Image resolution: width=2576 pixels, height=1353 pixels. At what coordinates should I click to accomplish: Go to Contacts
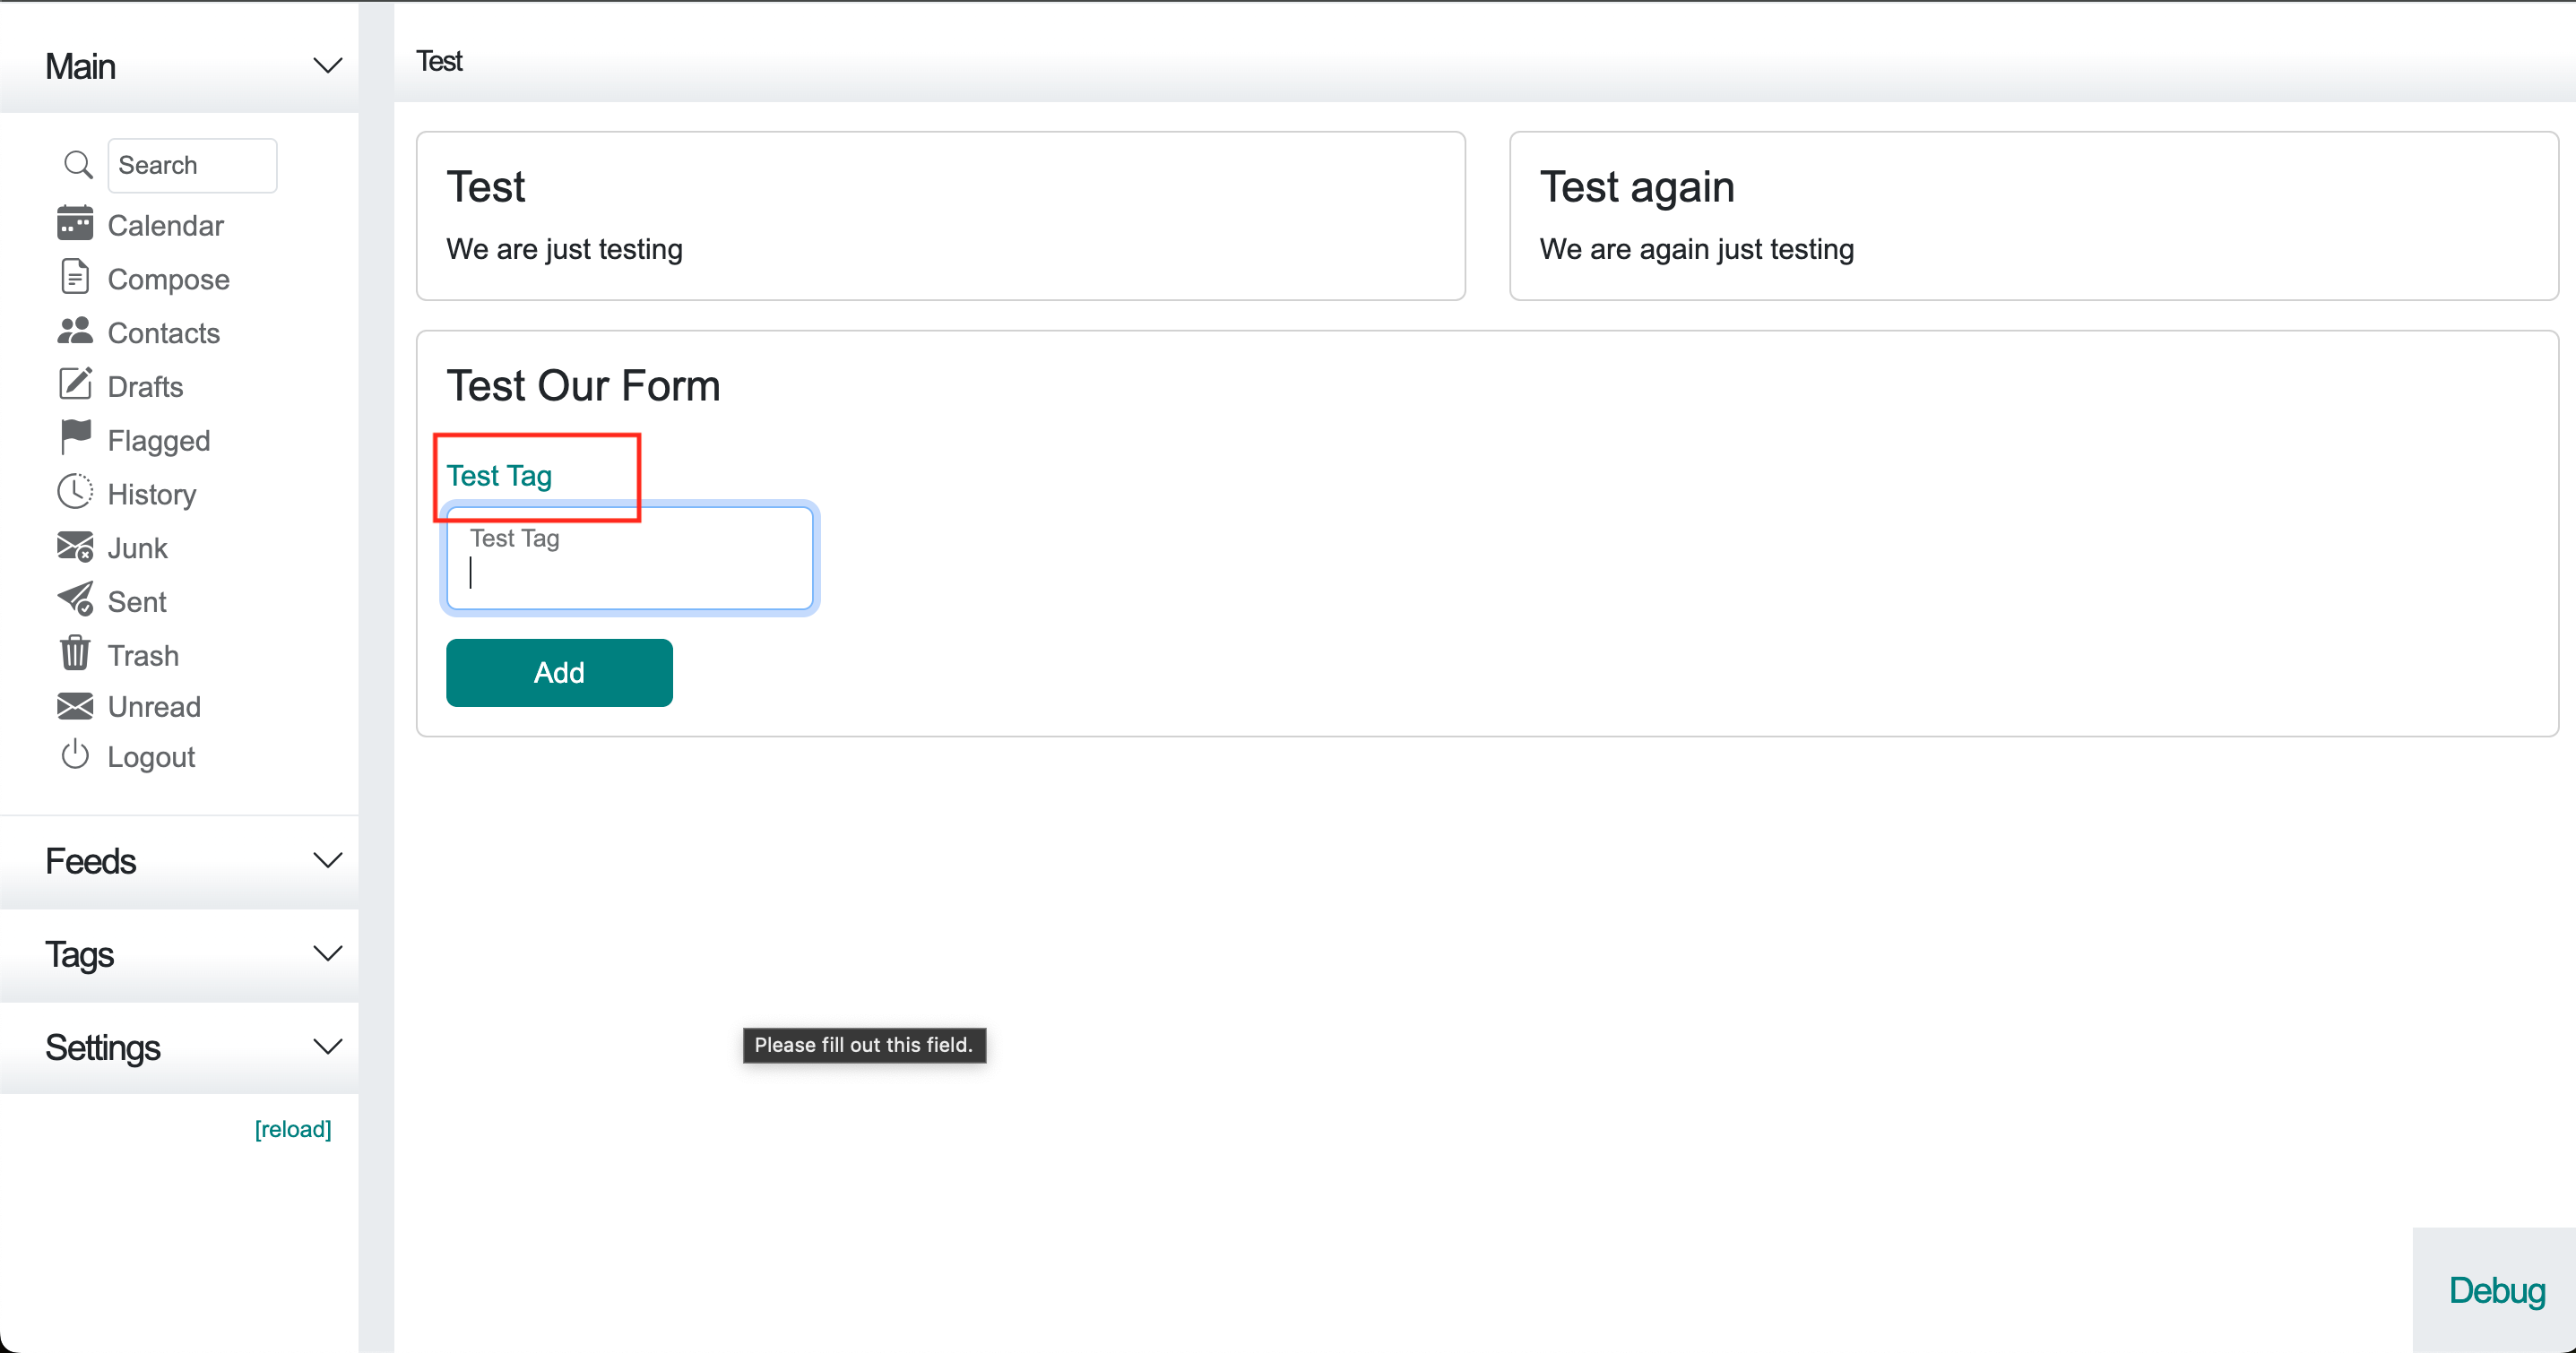click(164, 333)
